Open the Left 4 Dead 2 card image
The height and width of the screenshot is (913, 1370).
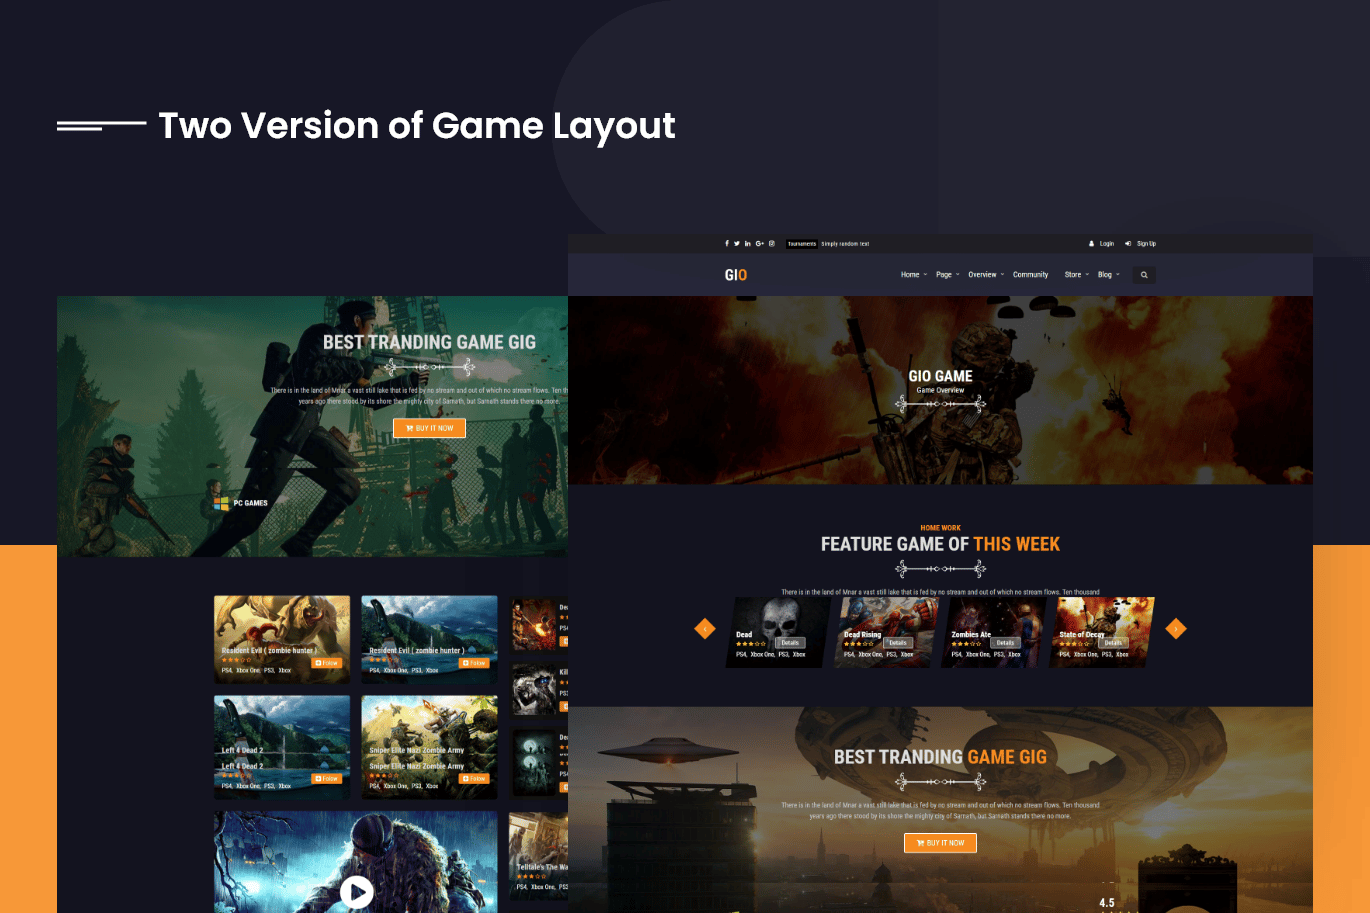(x=282, y=747)
